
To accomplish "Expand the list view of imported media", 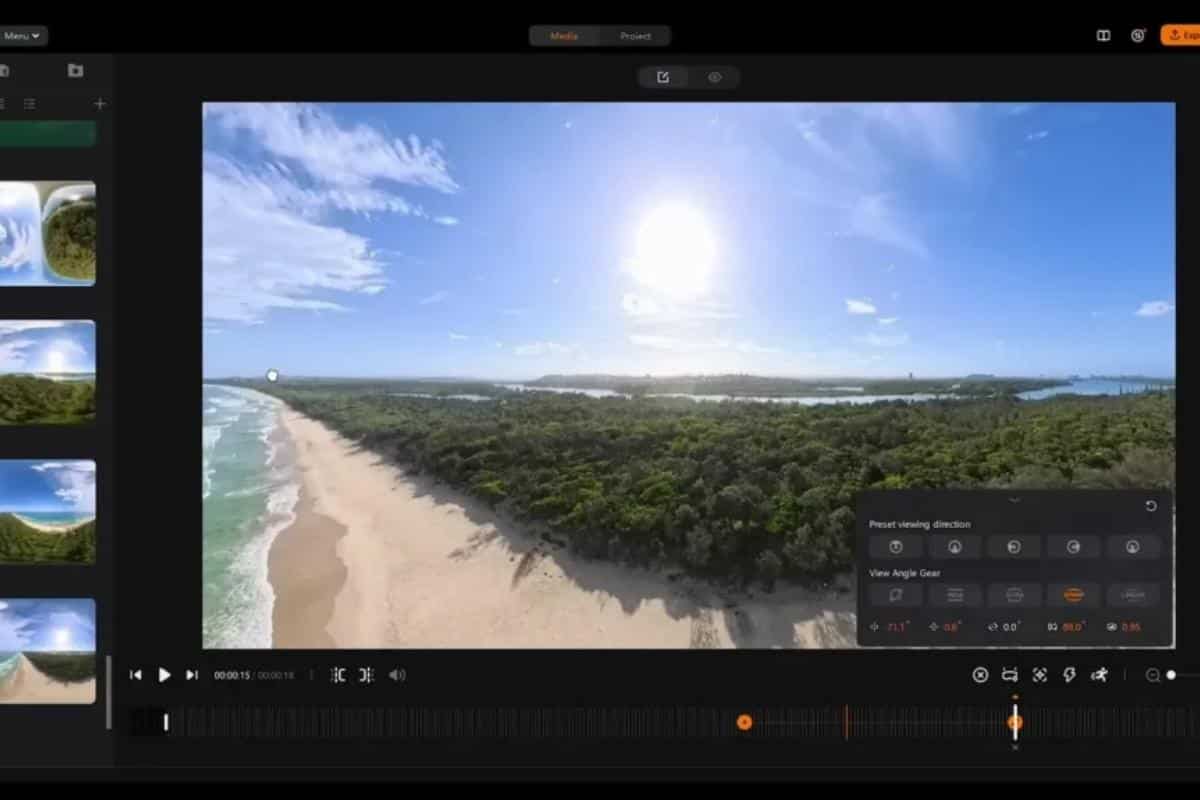I will coord(31,102).
